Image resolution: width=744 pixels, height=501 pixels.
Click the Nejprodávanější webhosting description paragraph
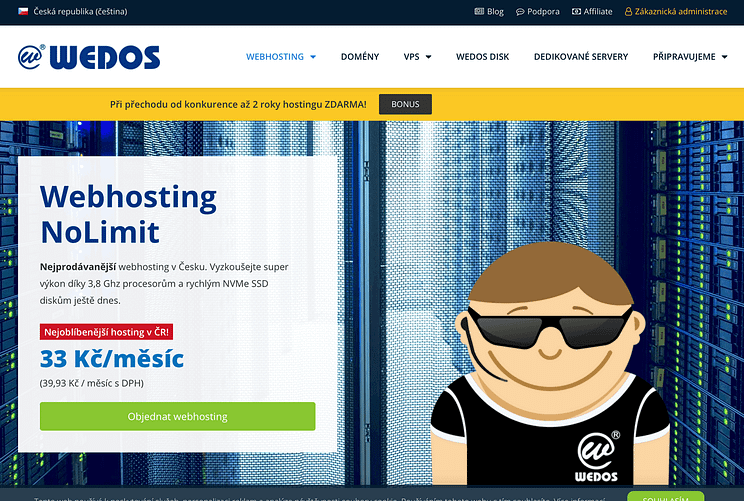(x=164, y=283)
